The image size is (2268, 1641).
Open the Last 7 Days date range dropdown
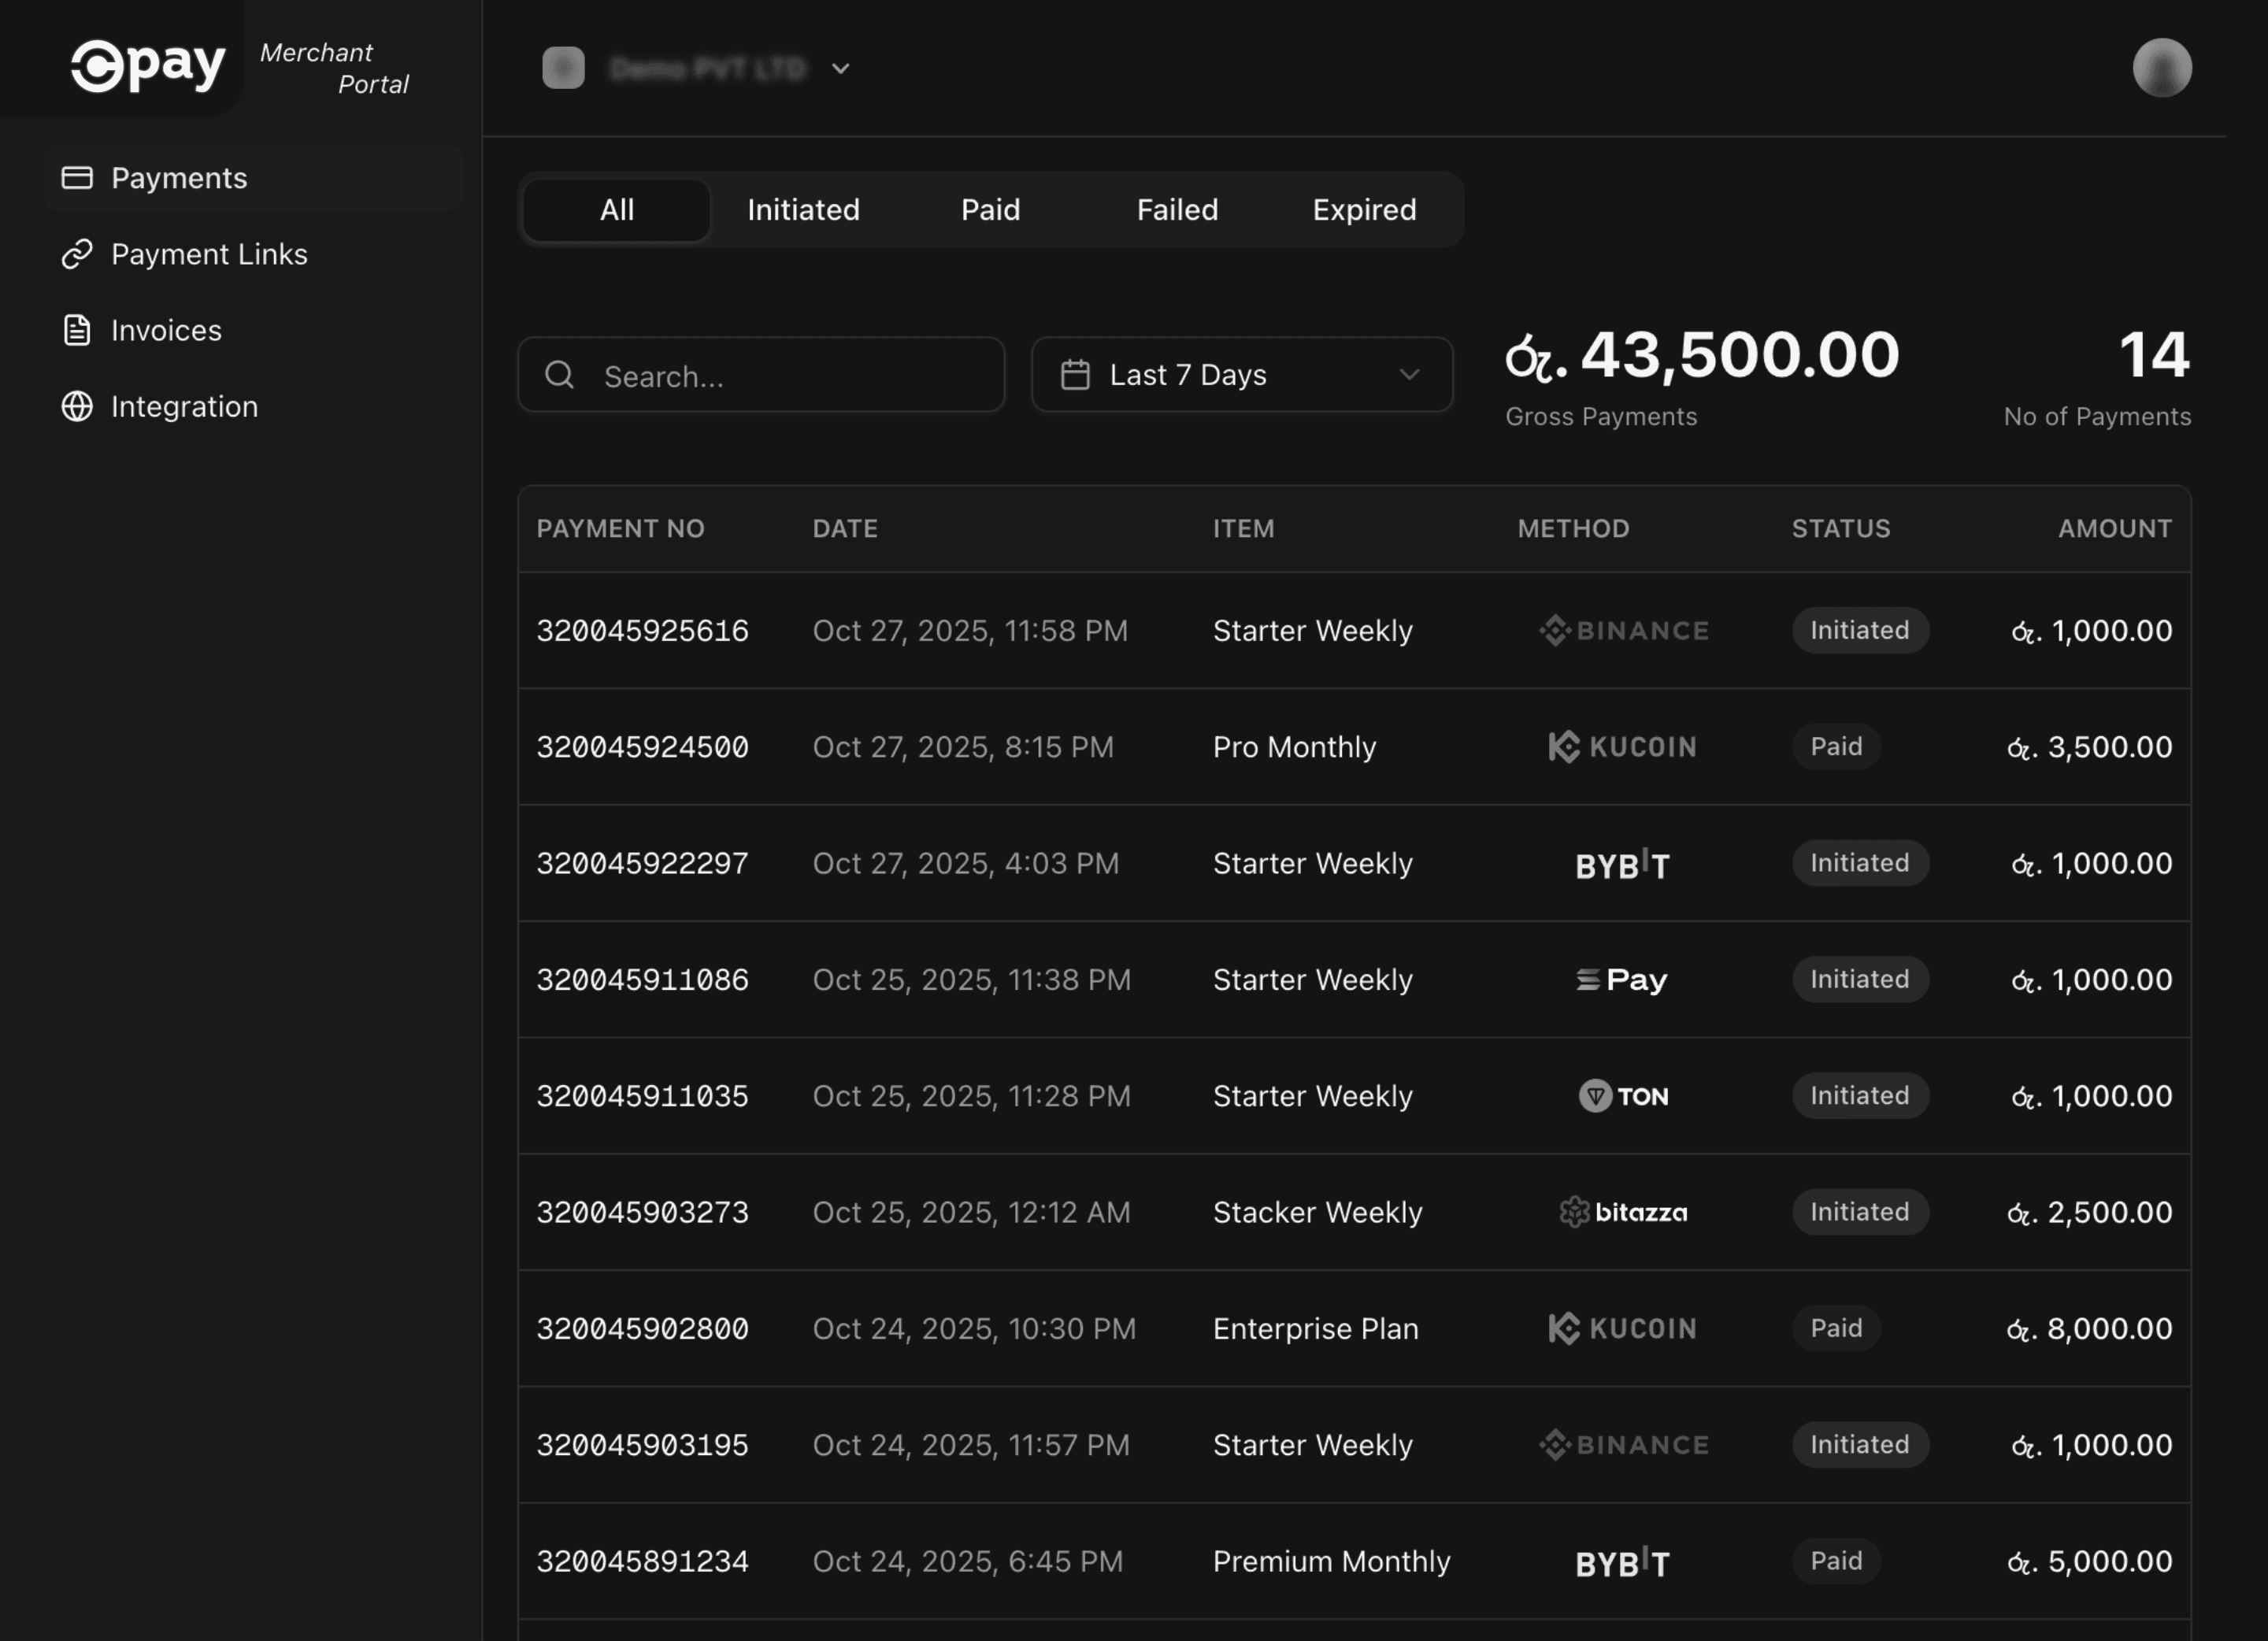[1241, 375]
